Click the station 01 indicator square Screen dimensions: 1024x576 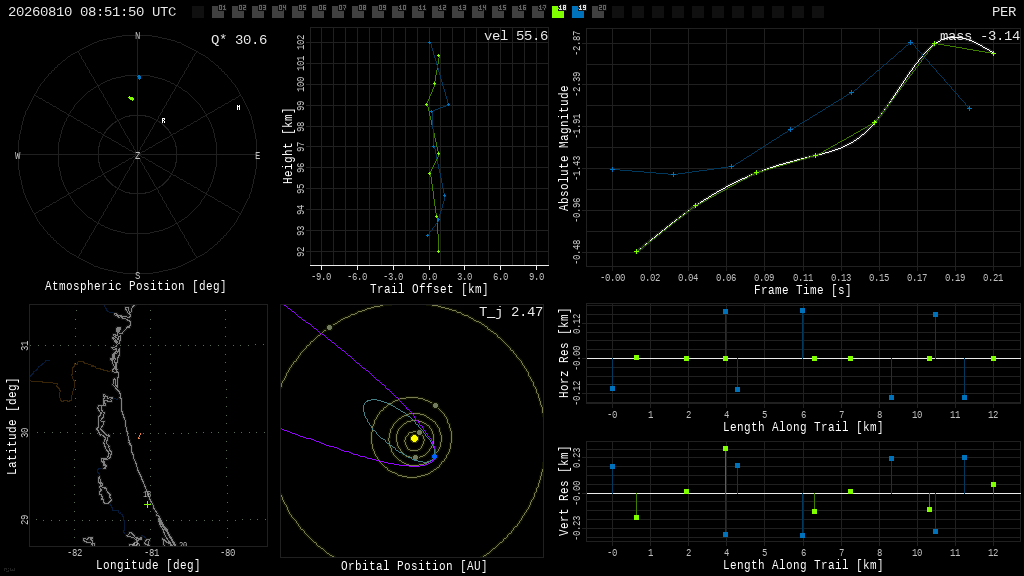pyautogui.click(x=218, y=11)
